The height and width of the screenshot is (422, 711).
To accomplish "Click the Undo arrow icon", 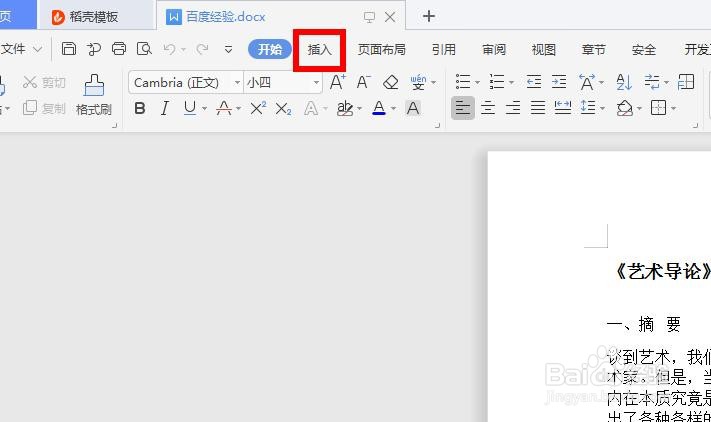I will click(x=170, y=49).
